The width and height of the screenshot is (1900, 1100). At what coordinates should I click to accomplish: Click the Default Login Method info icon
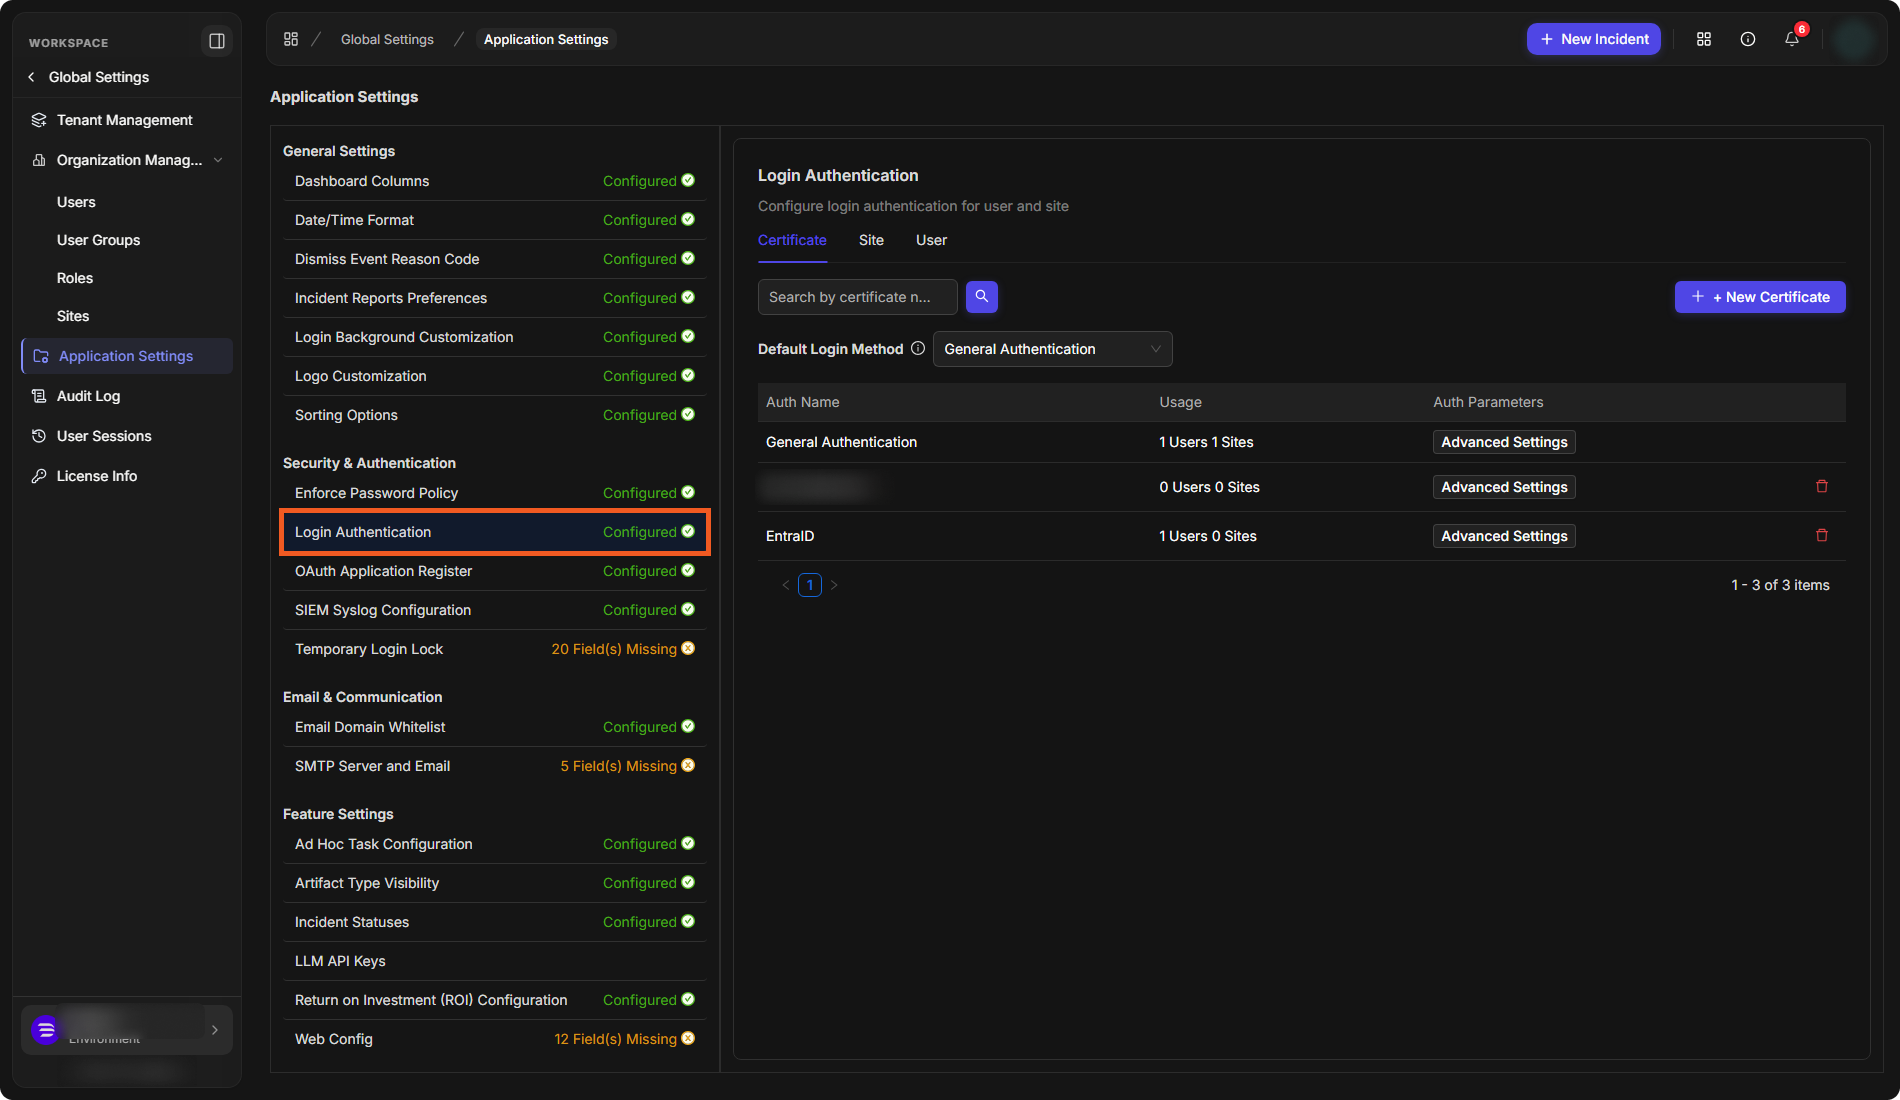[x=918, y=349]
